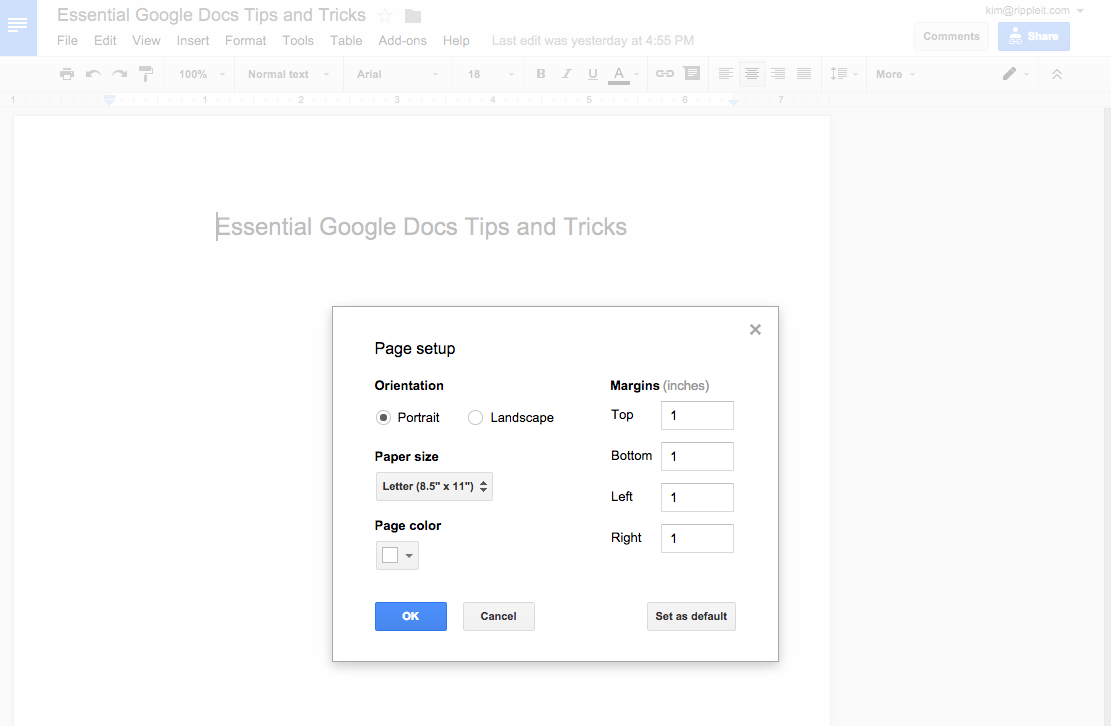Open the Comments panel
1111x726 pixels.
point(951,36)
